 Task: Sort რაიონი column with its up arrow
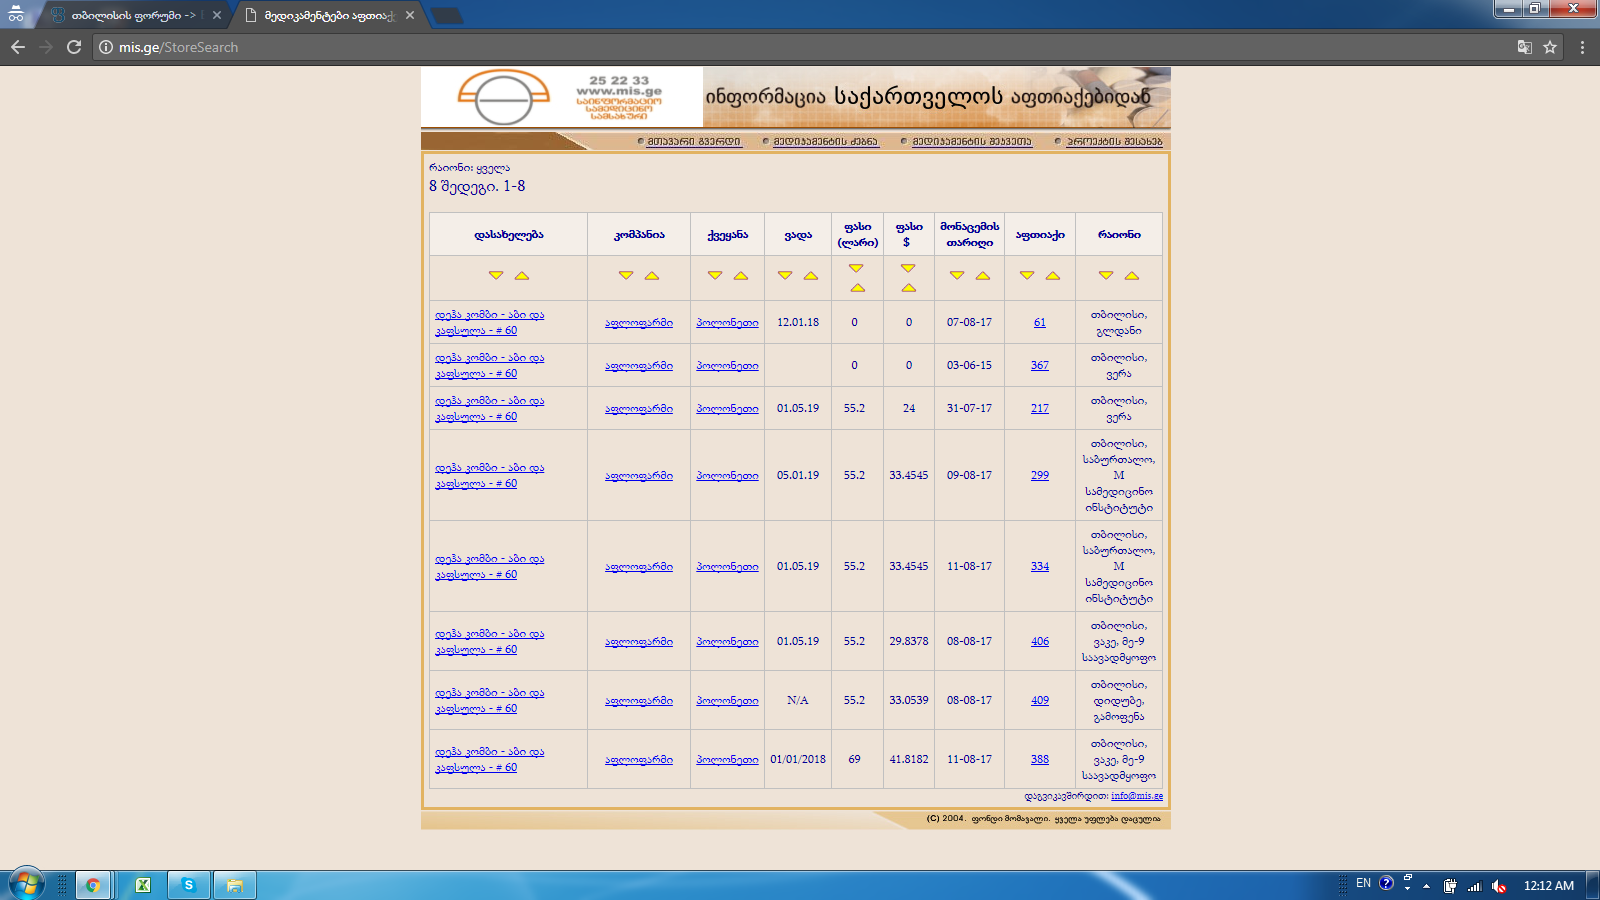1132,275
